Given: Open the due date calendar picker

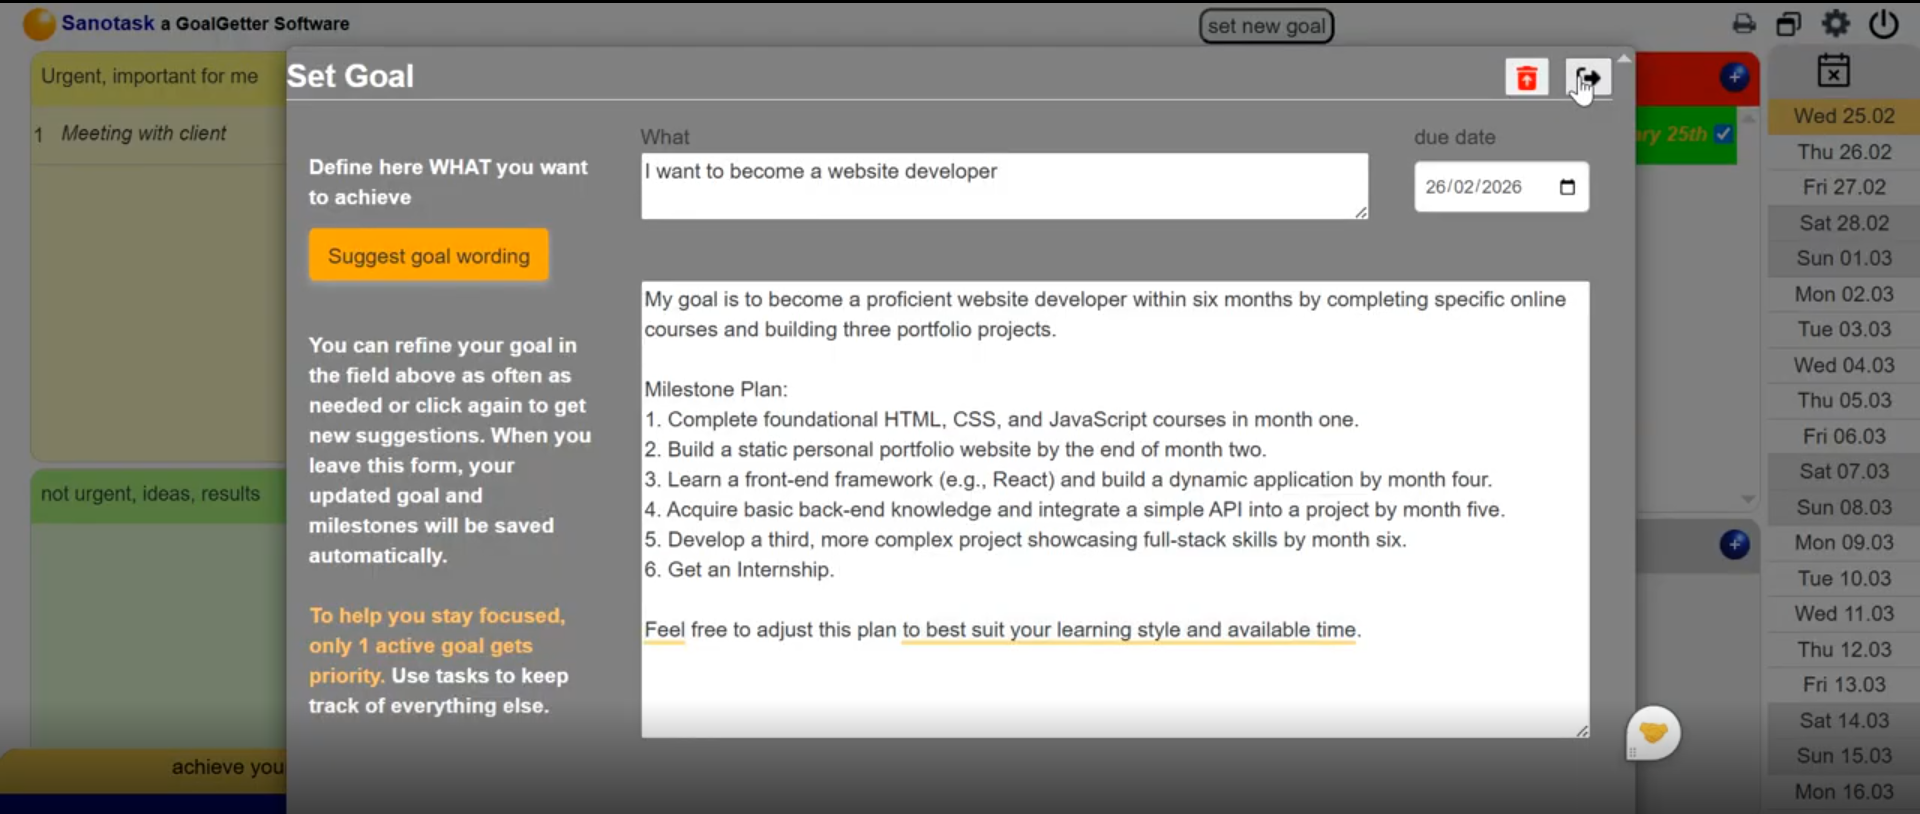Looking at the screenshot, I should 1567,187.
